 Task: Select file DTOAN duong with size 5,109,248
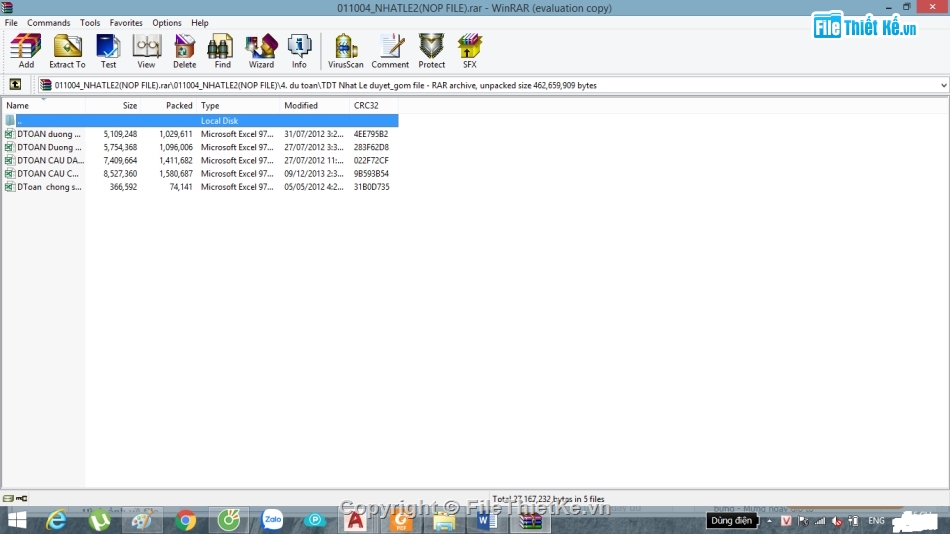tap(200, 134)
